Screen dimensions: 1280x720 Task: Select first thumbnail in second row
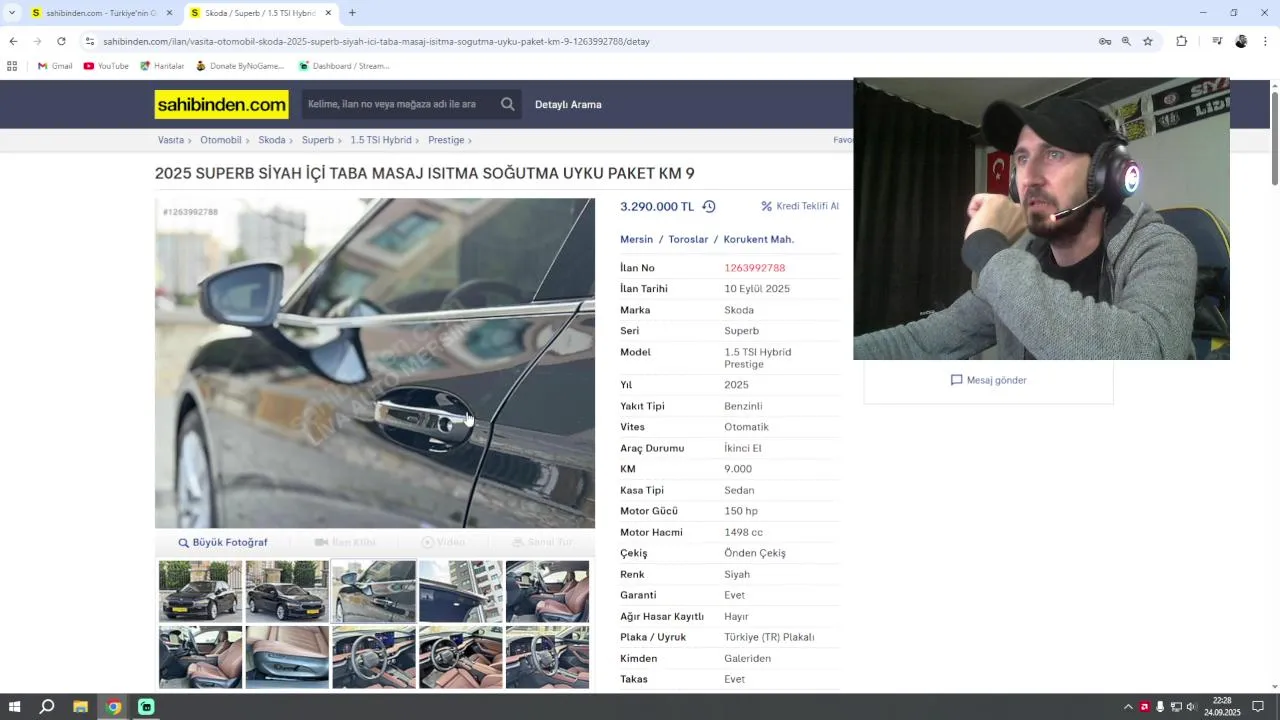tap(200, 657)
